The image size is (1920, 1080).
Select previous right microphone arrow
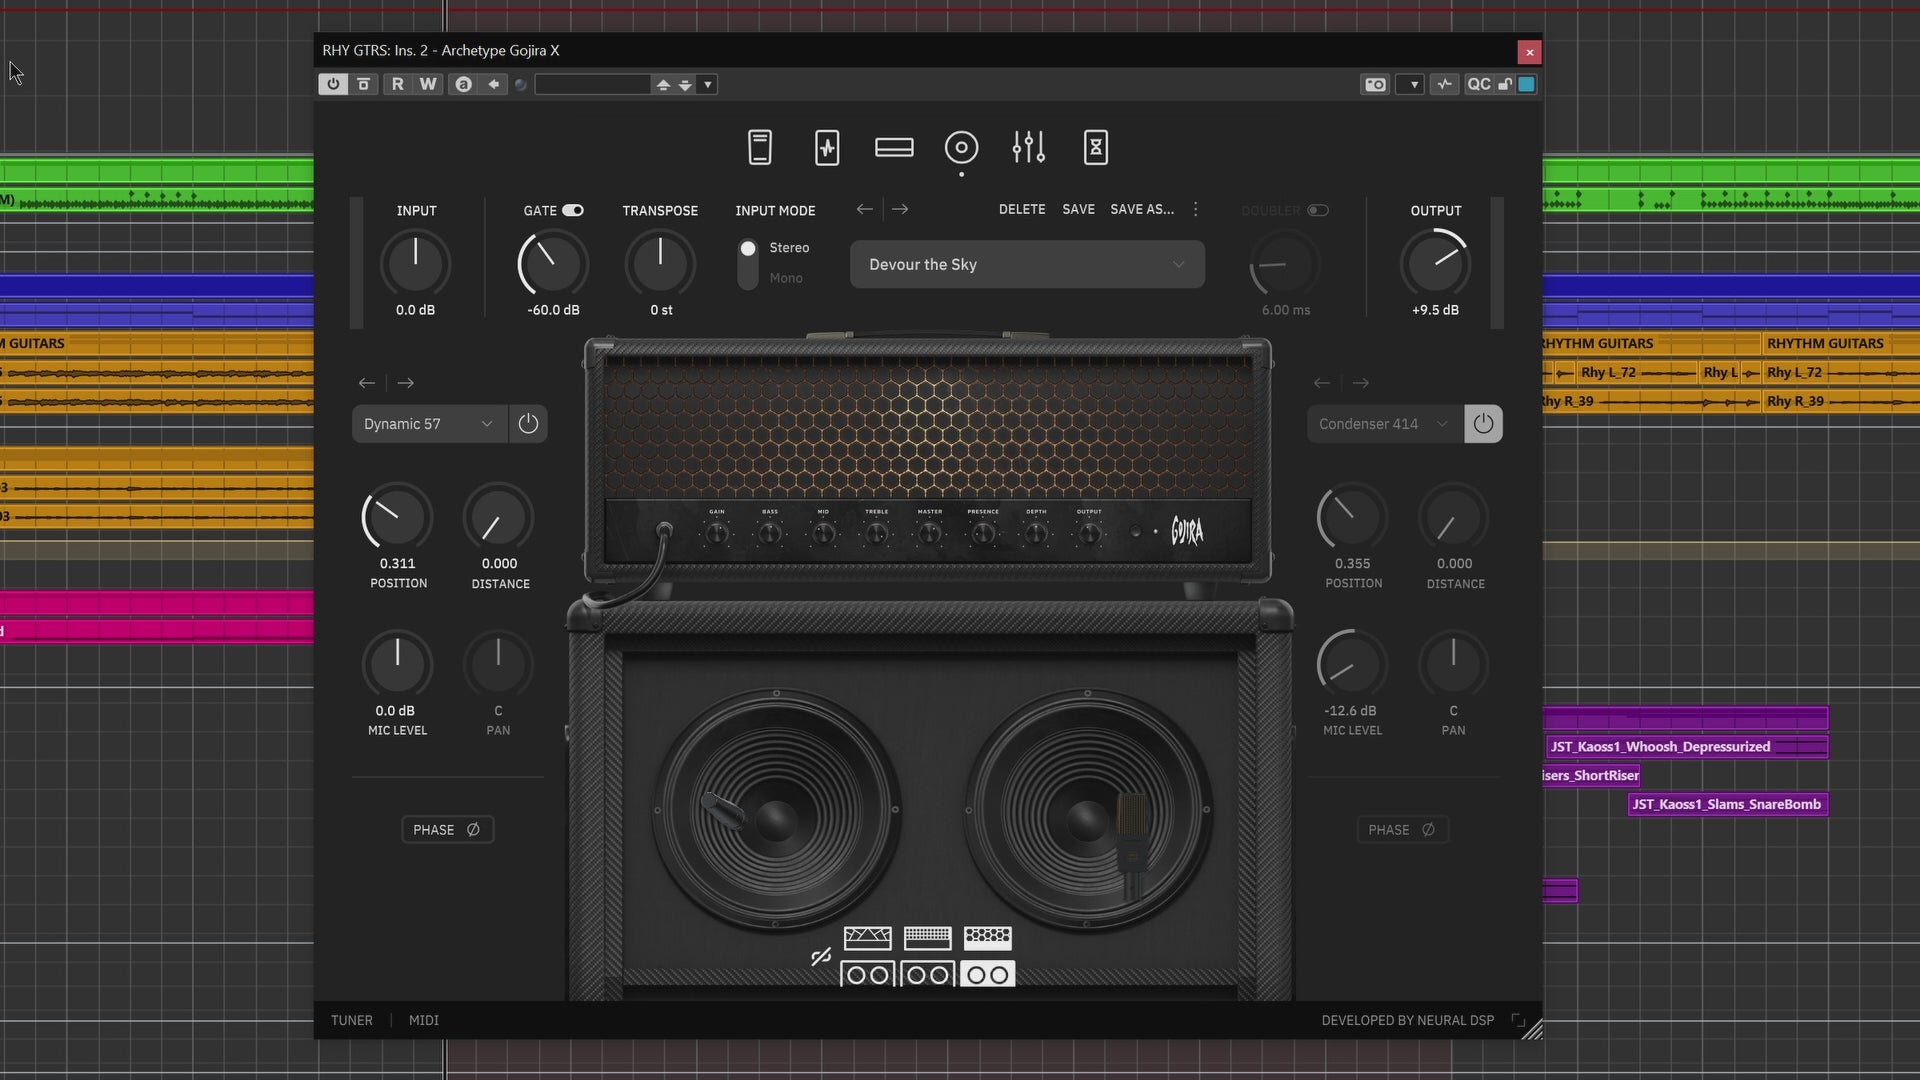(1322, 383)
